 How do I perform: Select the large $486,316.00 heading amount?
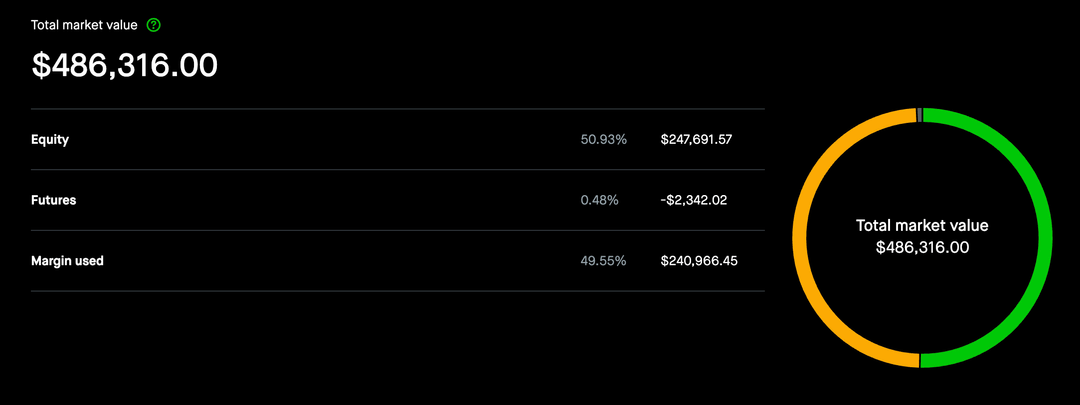tap(125, 65)
